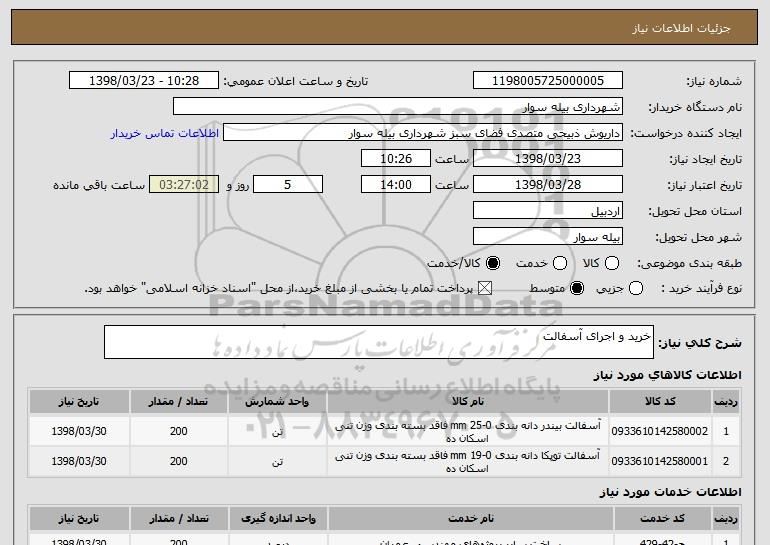Click the آسفالت توپکا 0-19 mm item name
The height and width of the screenshot is (545, 770).
[468, 462]
